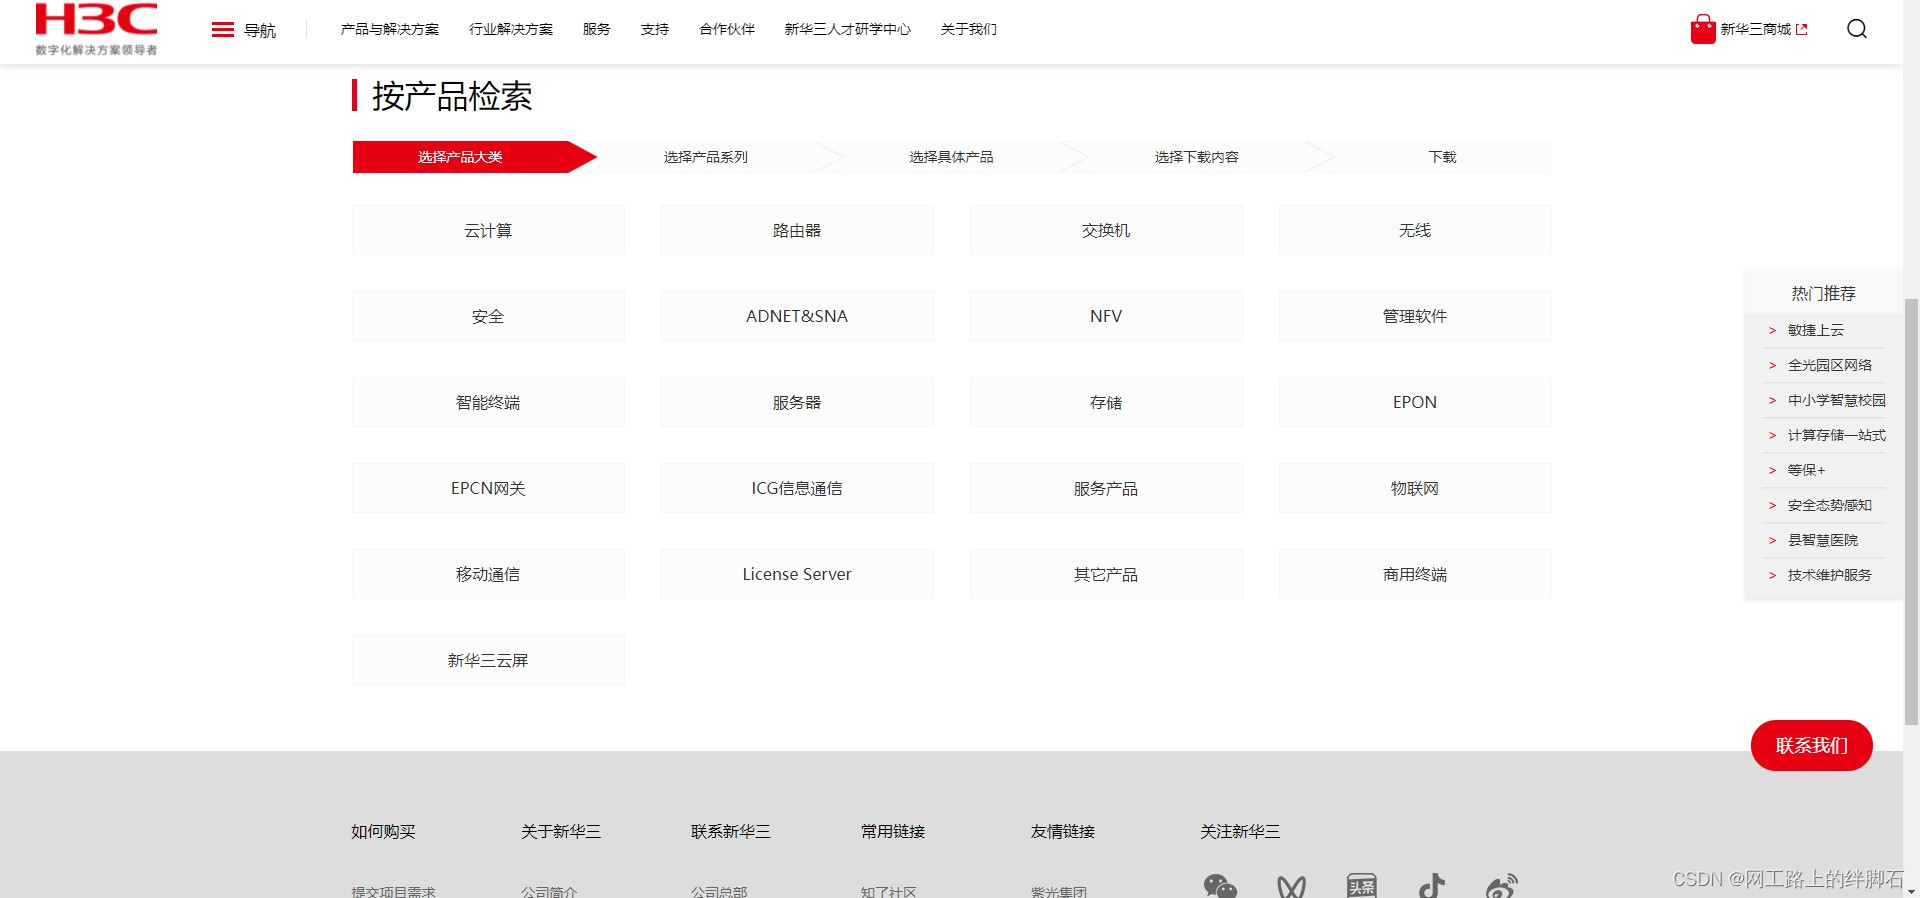Choose the 交换机 product category

pyautogui.click(x=1106, y=230)
